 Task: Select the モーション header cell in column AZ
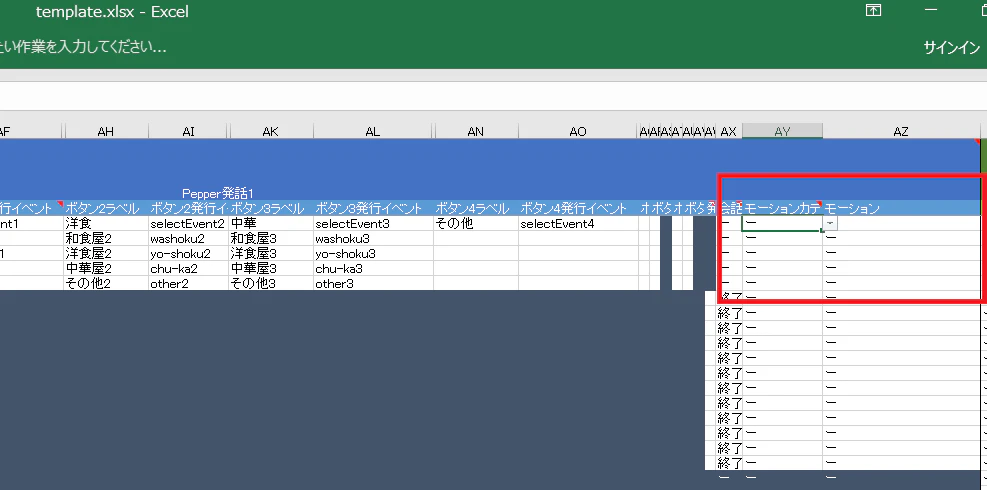[x=901, y=208]
